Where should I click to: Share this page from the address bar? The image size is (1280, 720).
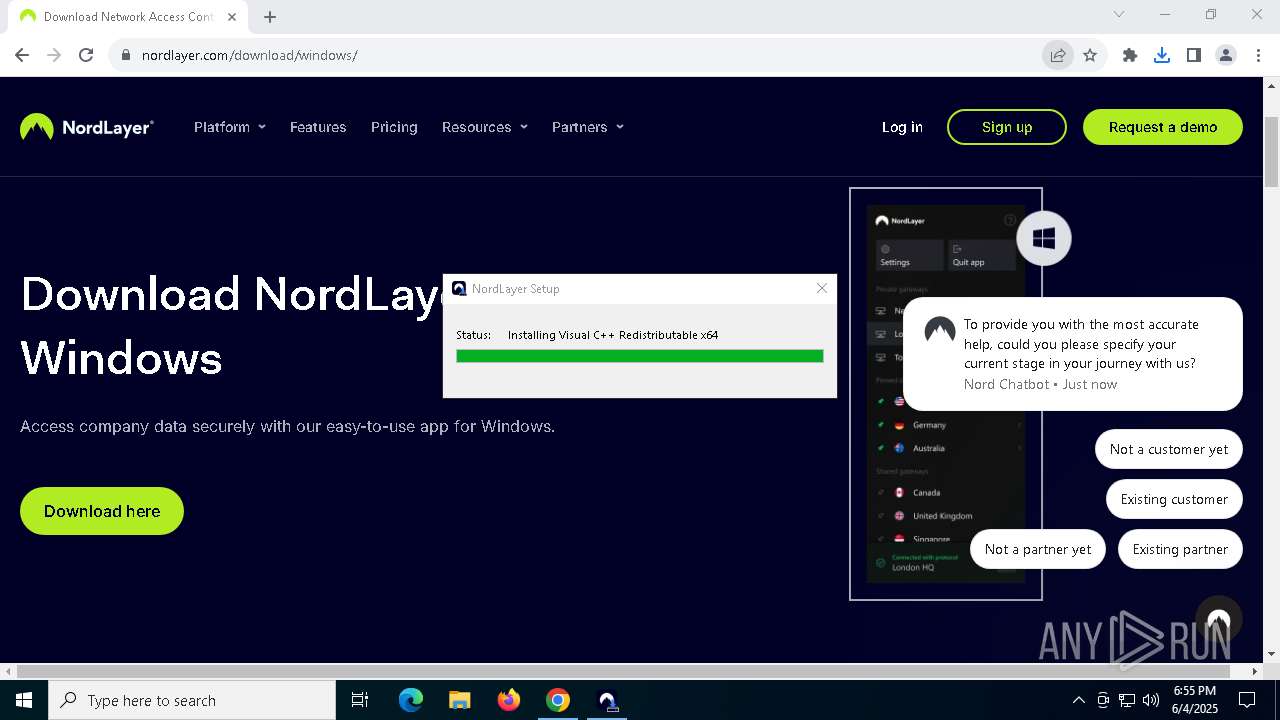pos(1057,55)
